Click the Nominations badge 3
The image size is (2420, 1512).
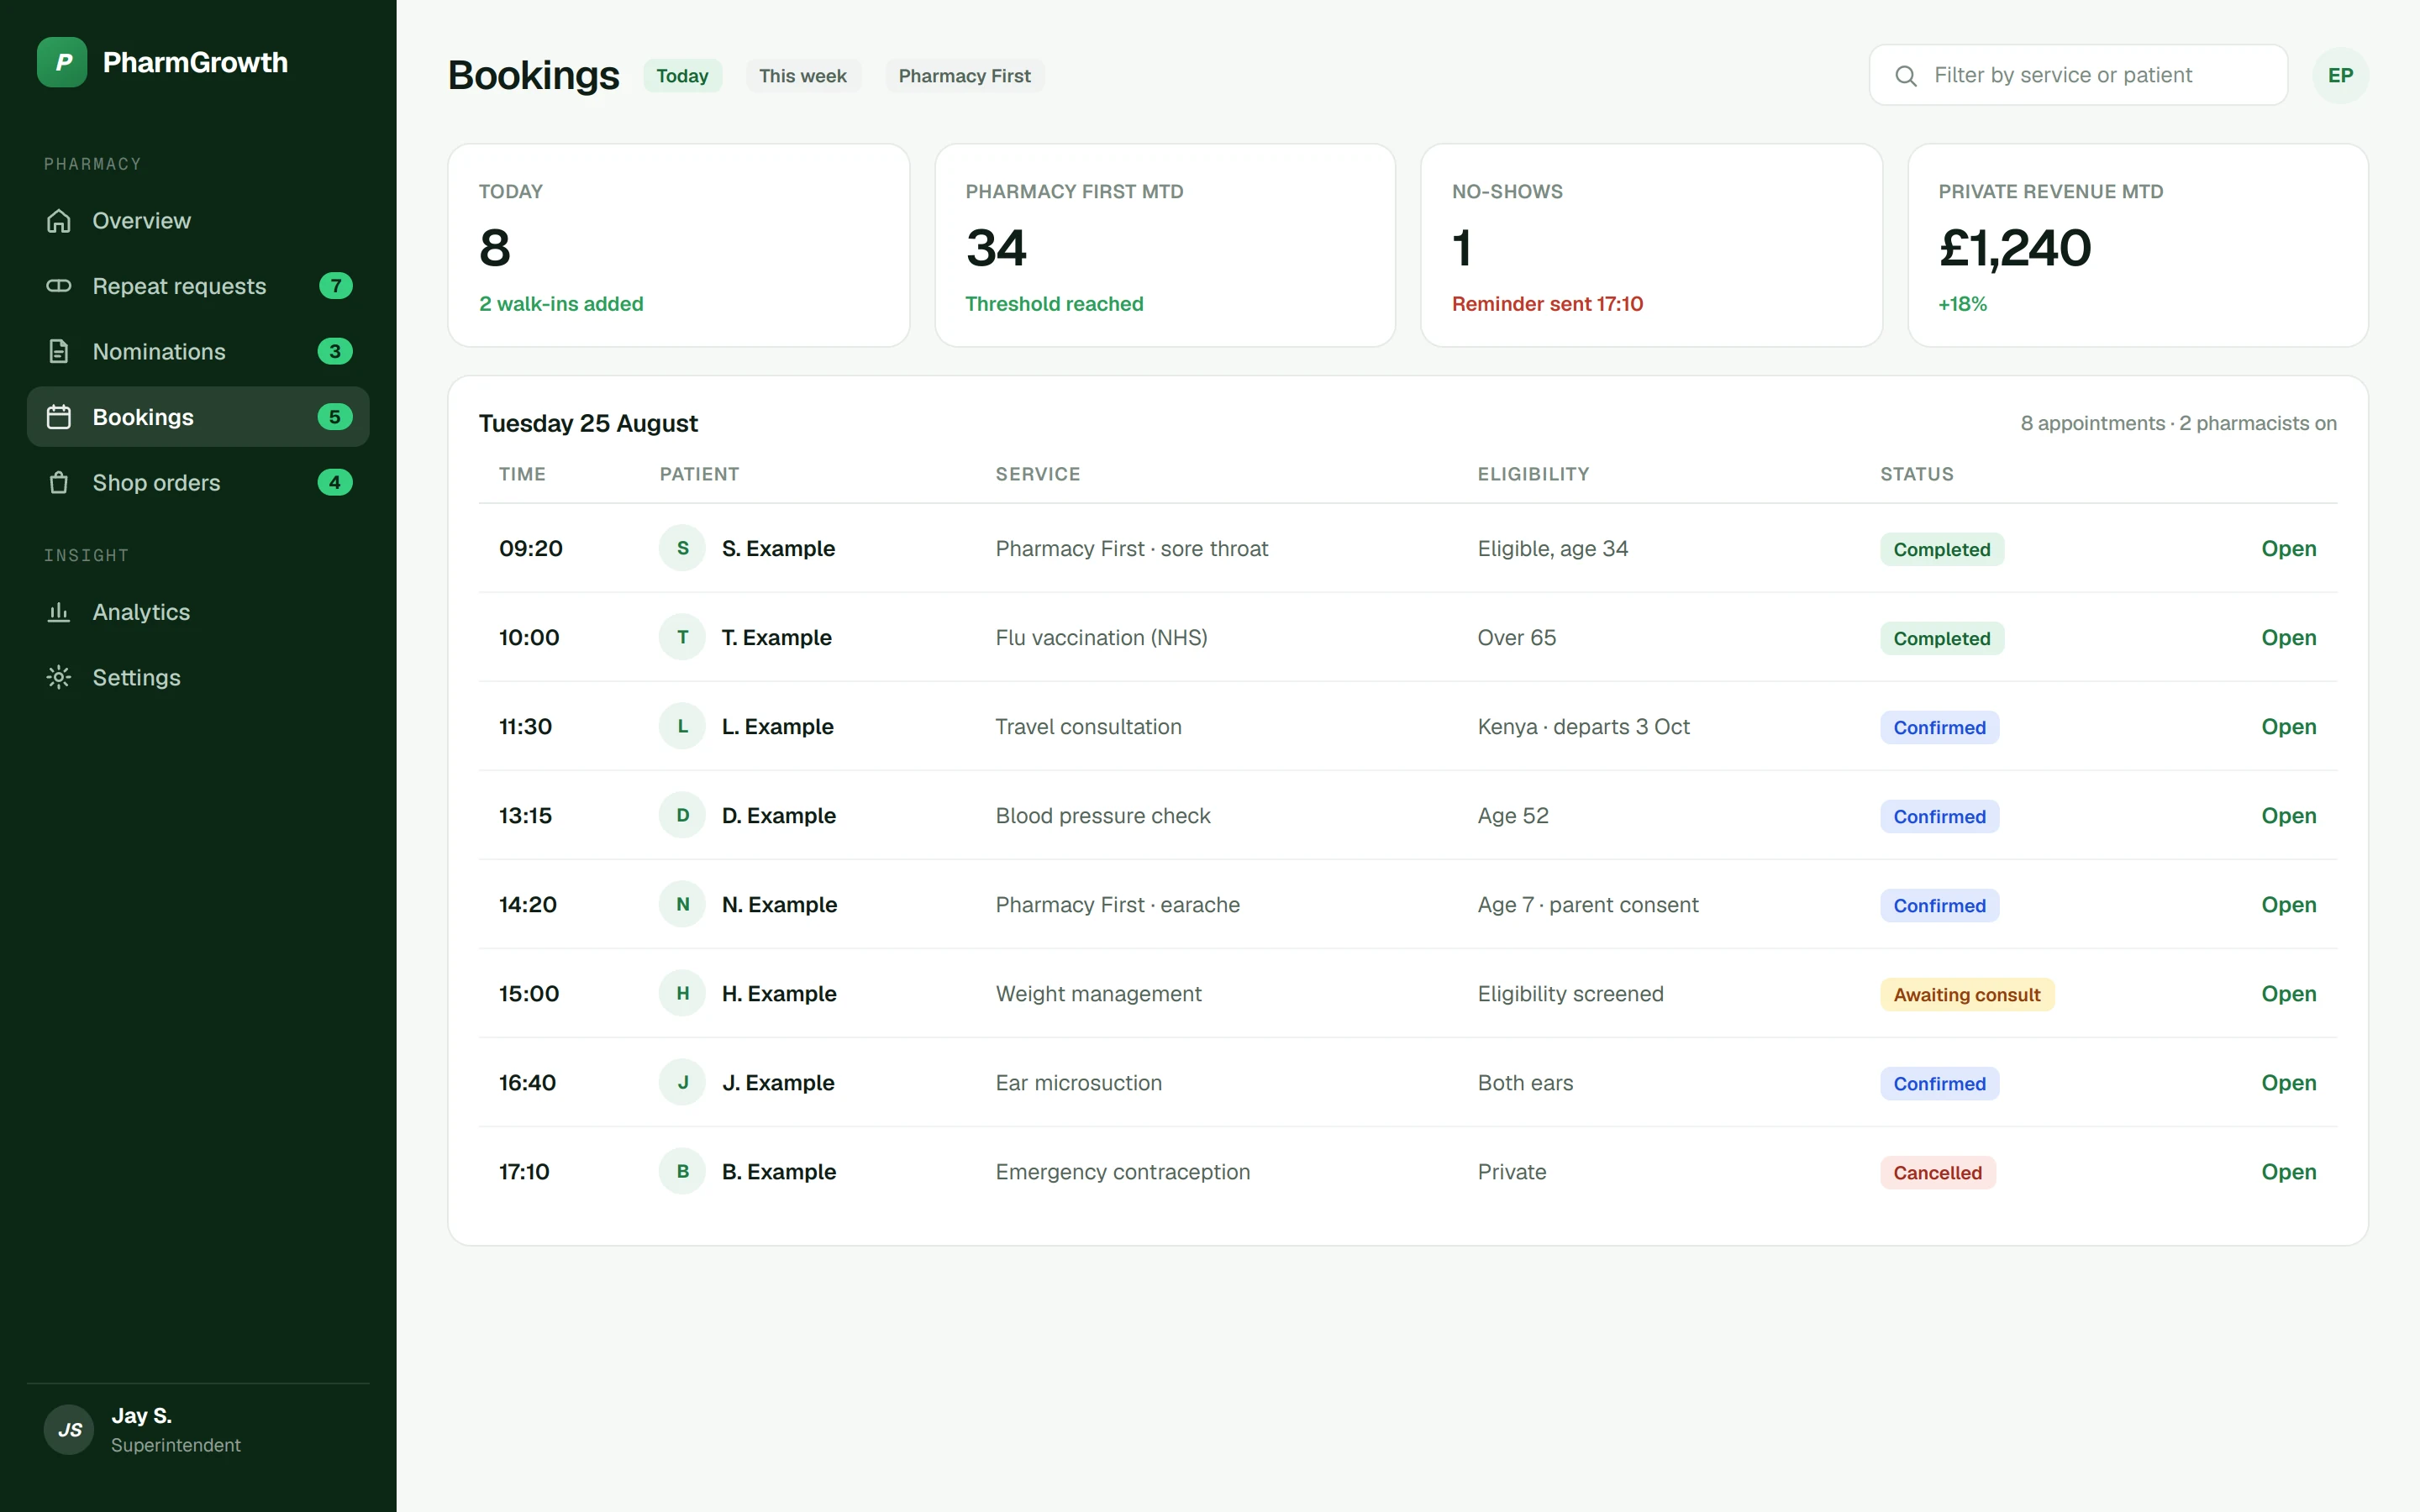335,352
